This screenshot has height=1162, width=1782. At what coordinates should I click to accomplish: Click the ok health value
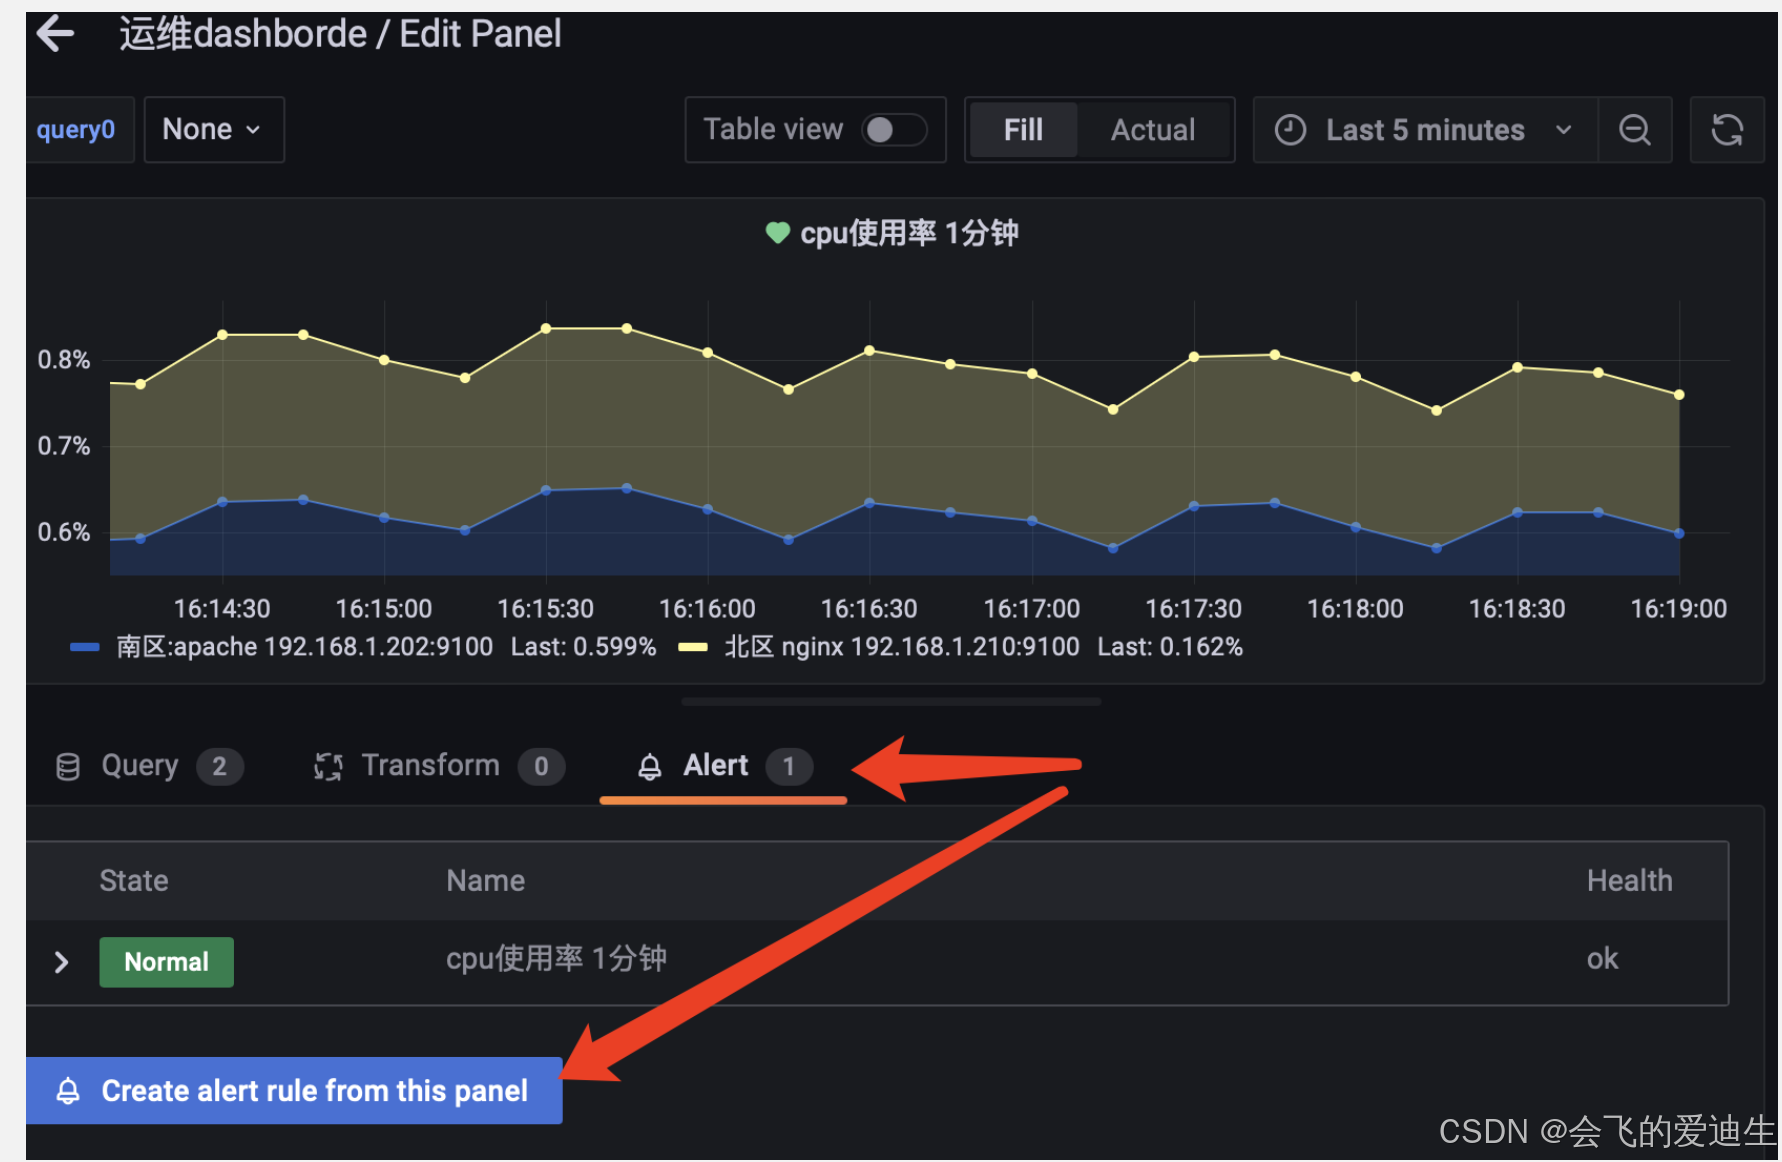[x=1602, y=959]
